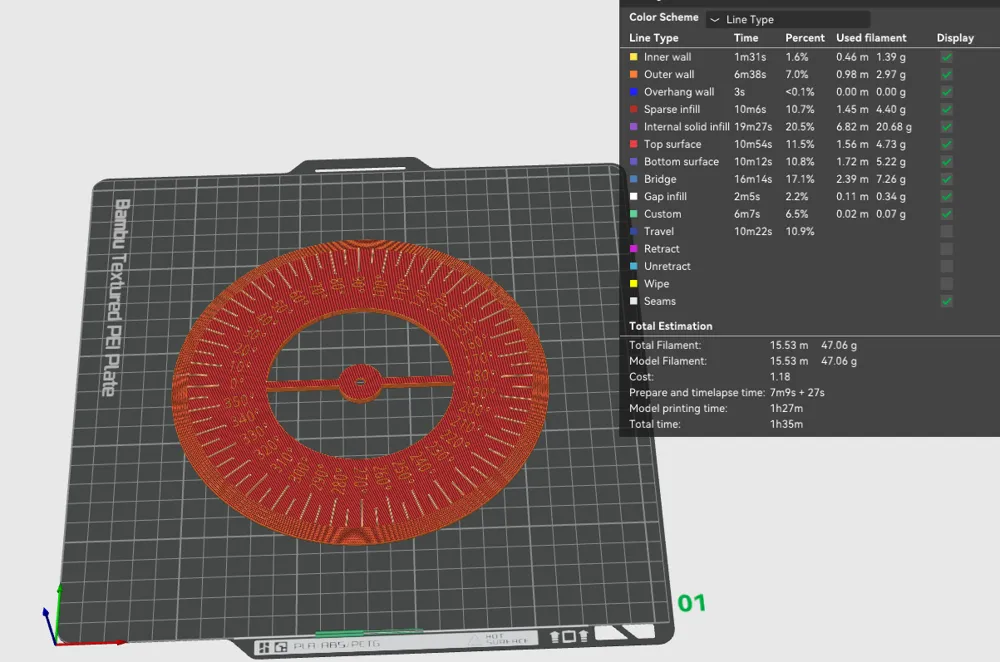This screenshot has width=1000, height=662.
Task: Click the orange Outer wall color swatch
Action: [633, 74]
